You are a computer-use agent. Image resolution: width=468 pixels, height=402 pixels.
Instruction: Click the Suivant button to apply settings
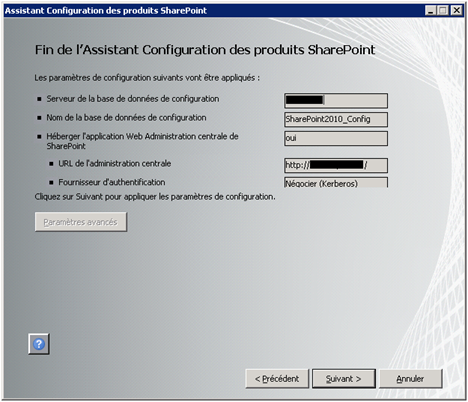point(344,379)
